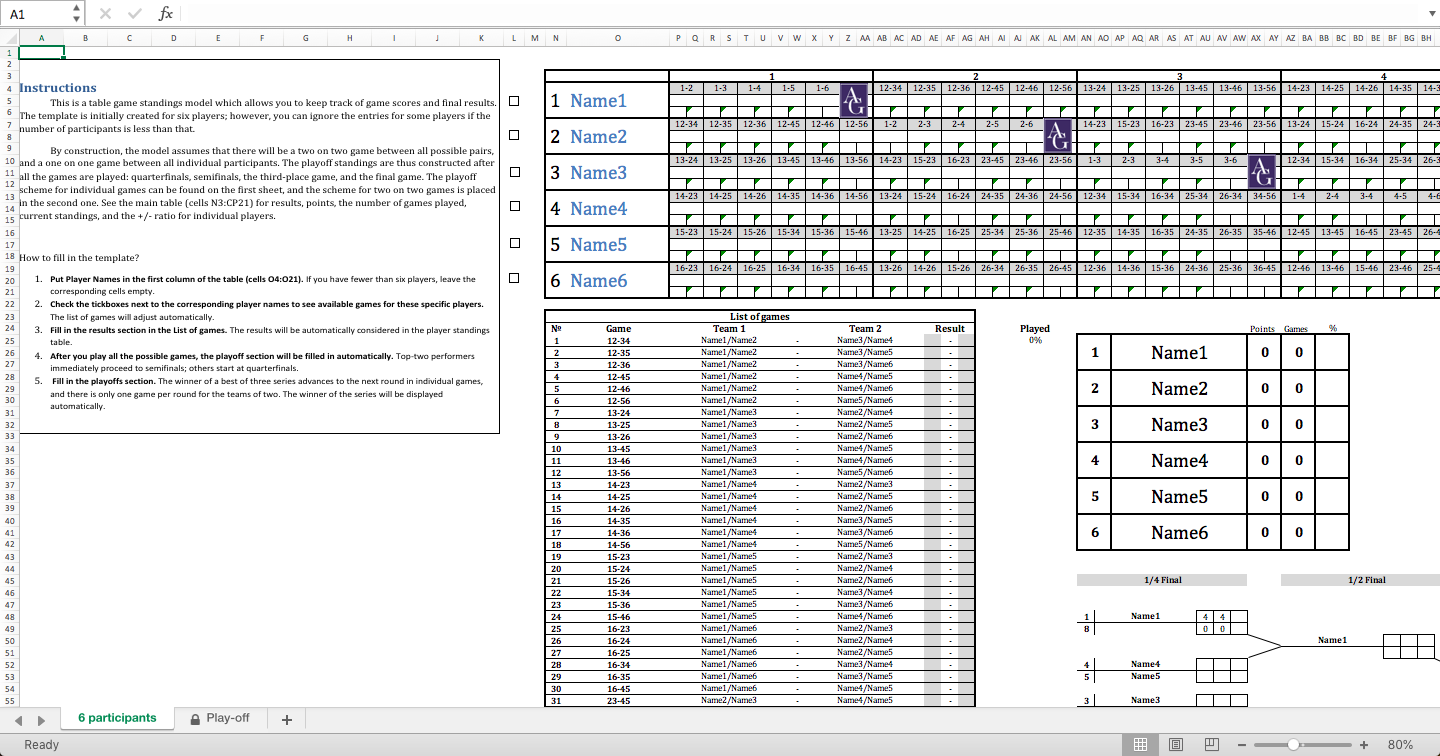Click the Name Box showing A1

tap(36, 13)
